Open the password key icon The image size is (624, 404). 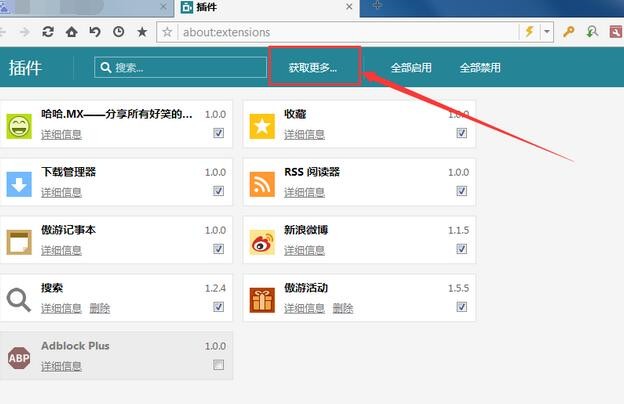click(x=568, y=32)
